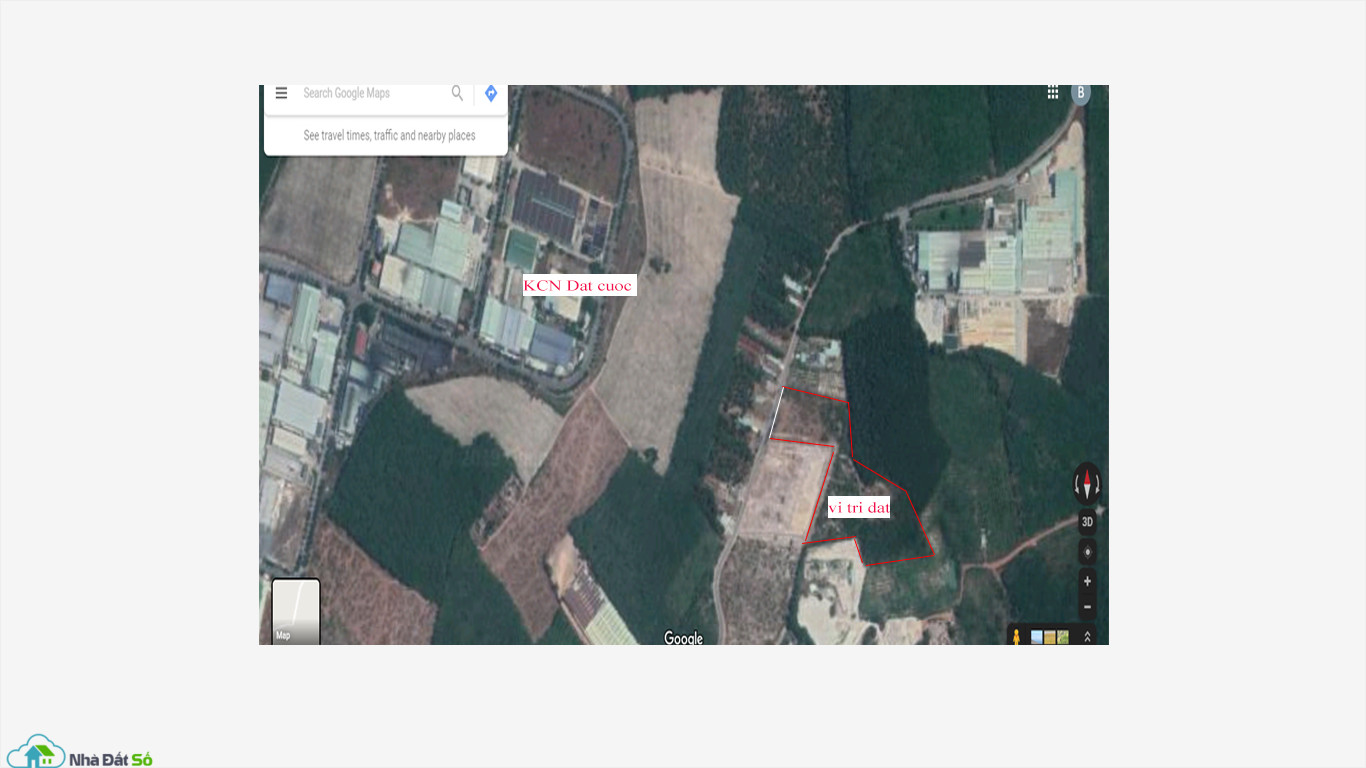Screen dimensions: 1366x768
Task: Zoom out with the minus button
Action: (x=1087, y=607)
